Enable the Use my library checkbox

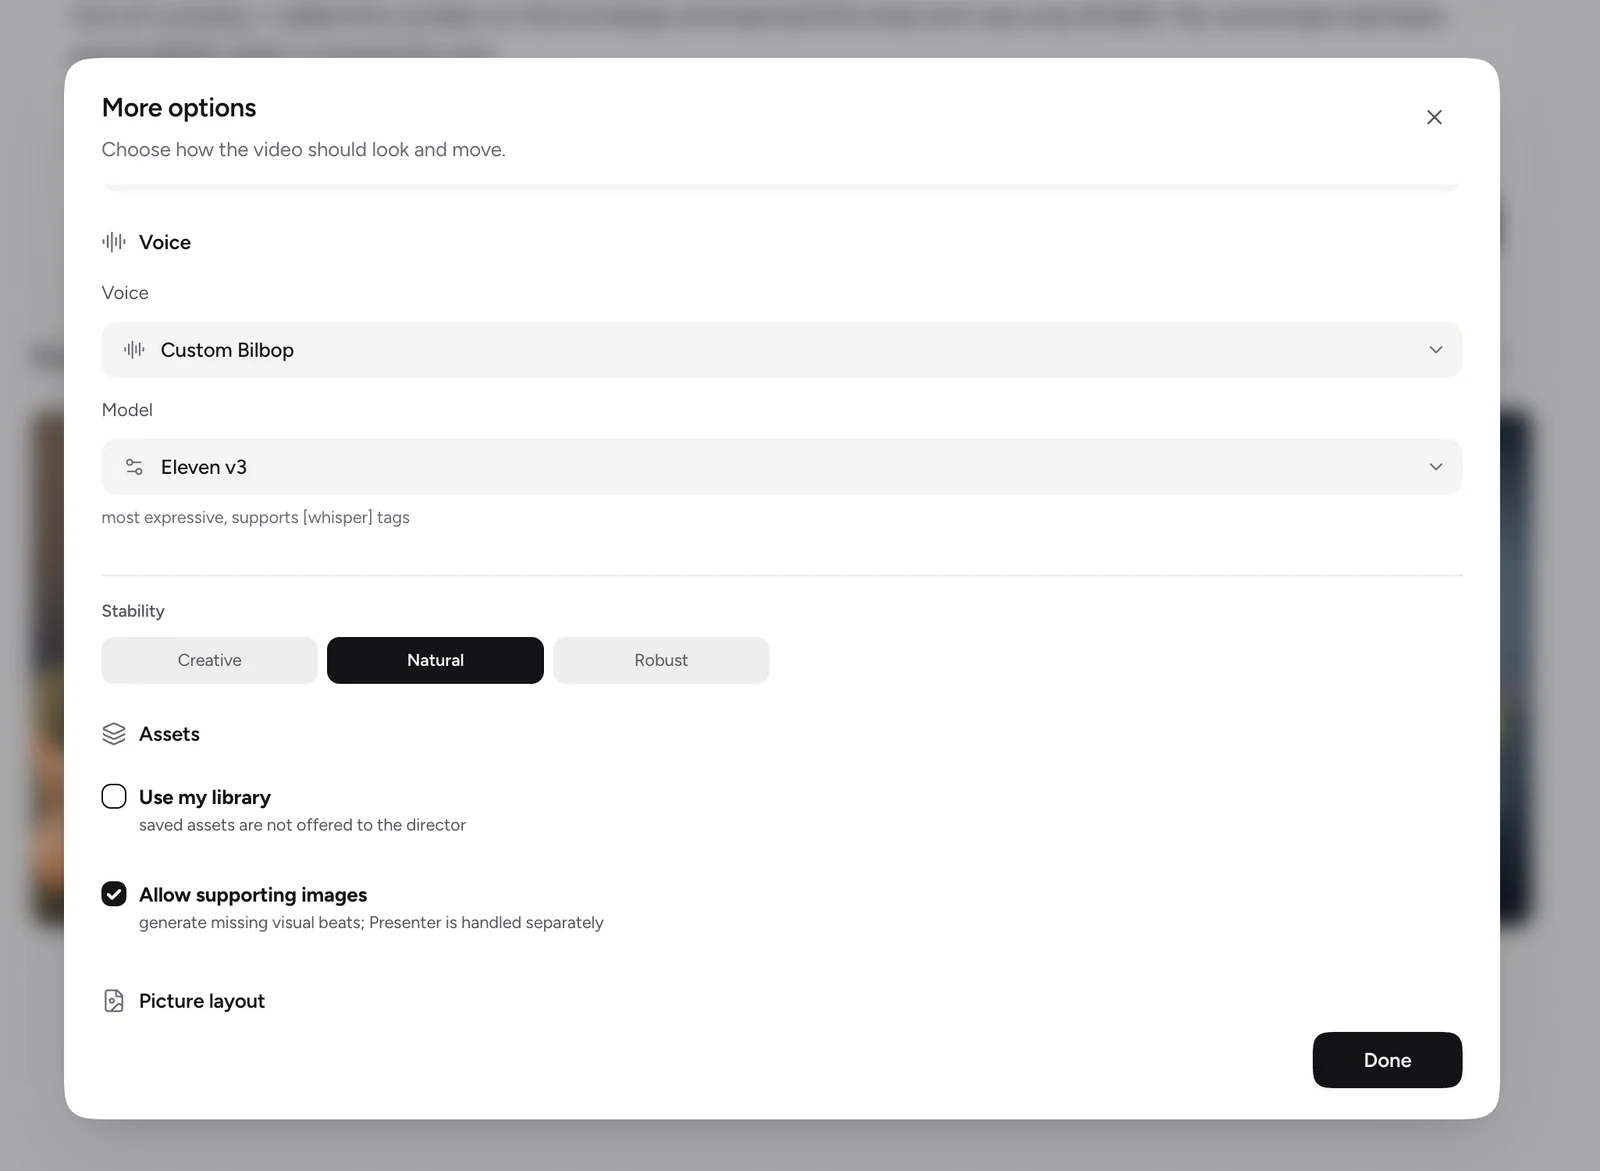coord(114,796)
